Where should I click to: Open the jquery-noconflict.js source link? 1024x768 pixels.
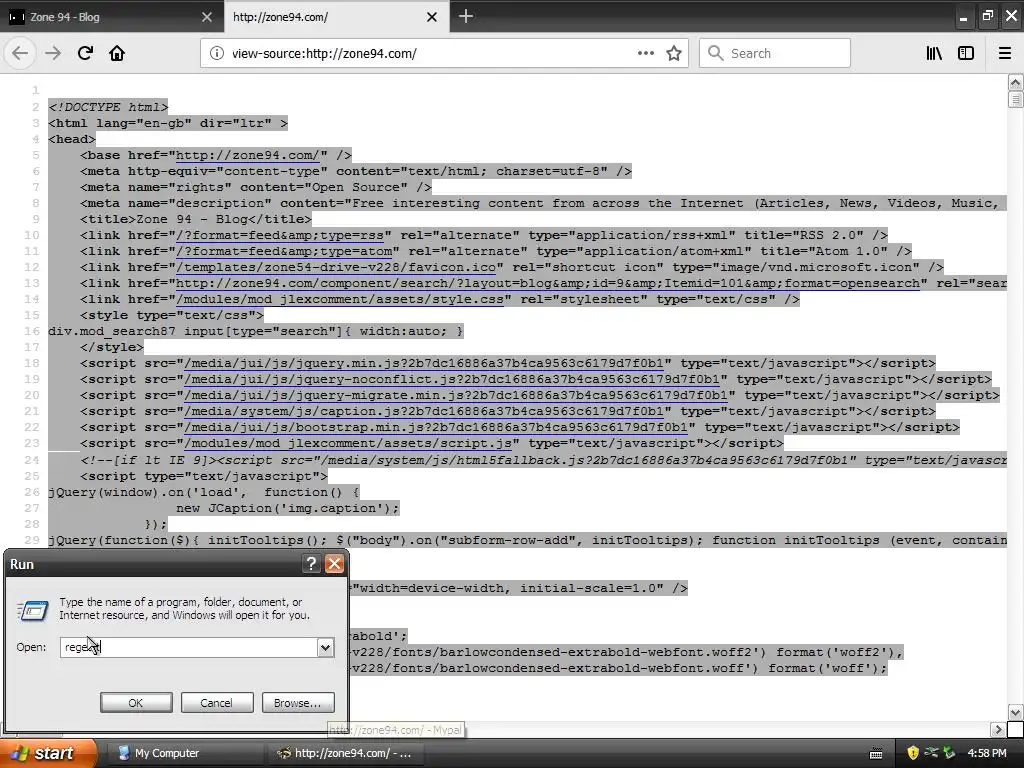pyautogui.click(x=451, y=379)
